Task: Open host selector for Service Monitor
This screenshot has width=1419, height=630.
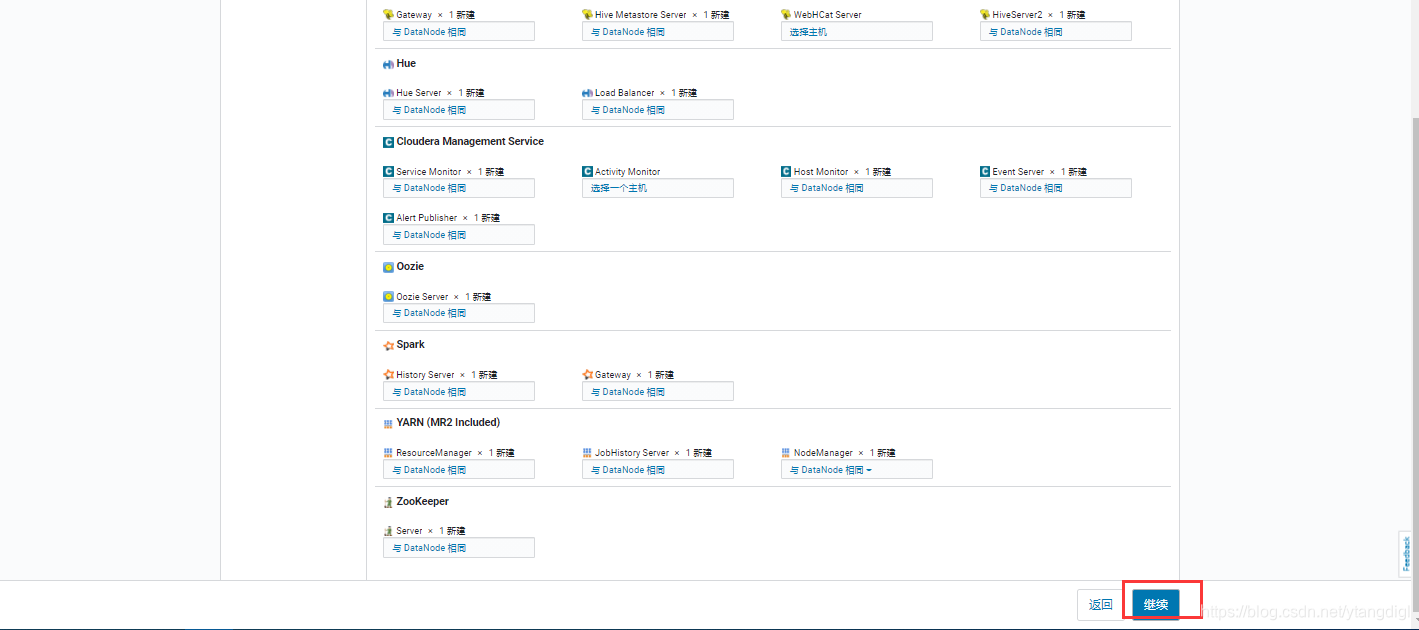Action: click(459, 188)
